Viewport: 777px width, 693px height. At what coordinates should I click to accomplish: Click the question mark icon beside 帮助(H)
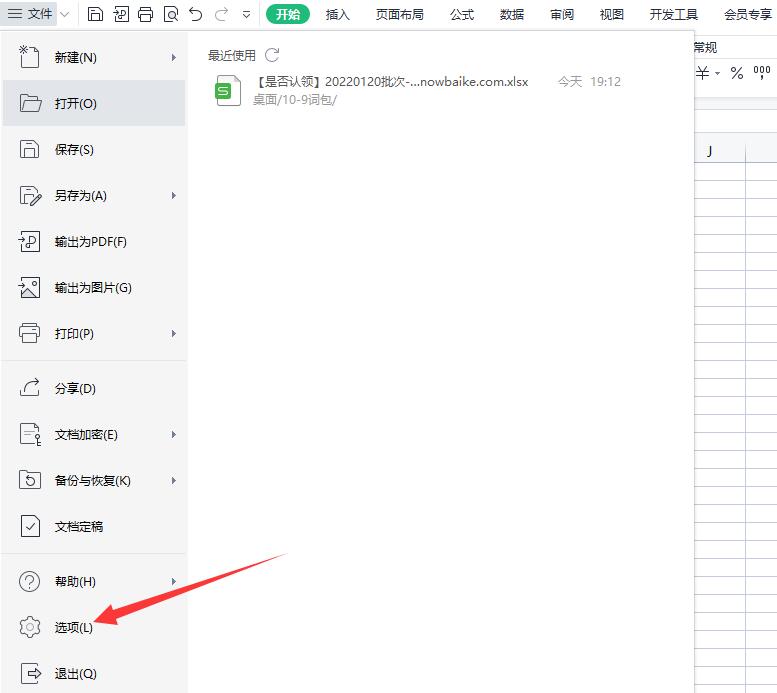coord(29,581)
